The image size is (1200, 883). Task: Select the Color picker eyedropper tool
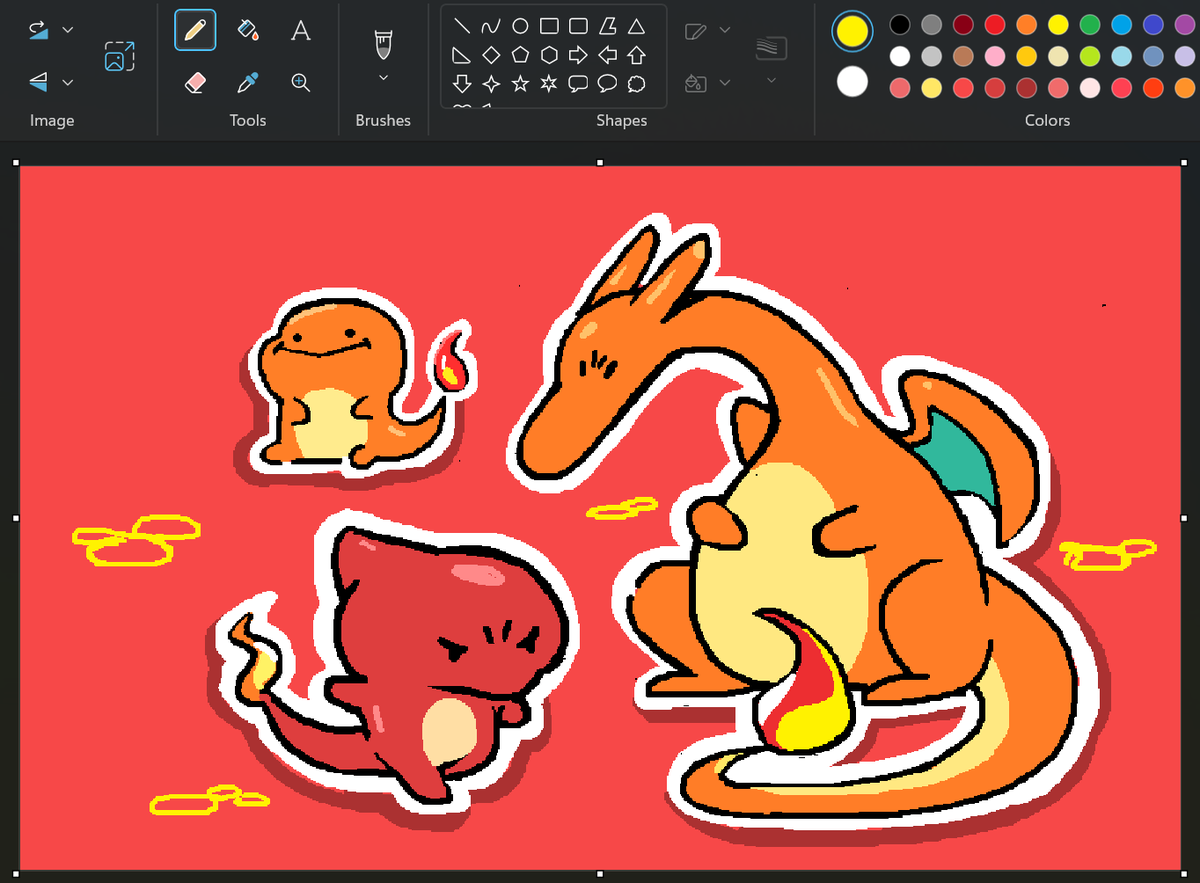(248, 83)
